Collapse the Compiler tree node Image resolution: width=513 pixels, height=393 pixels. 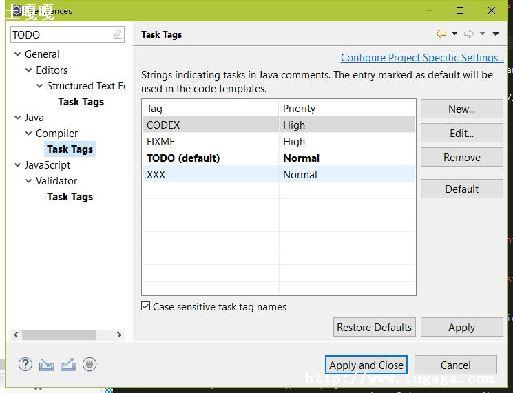[x=29, y=133]
